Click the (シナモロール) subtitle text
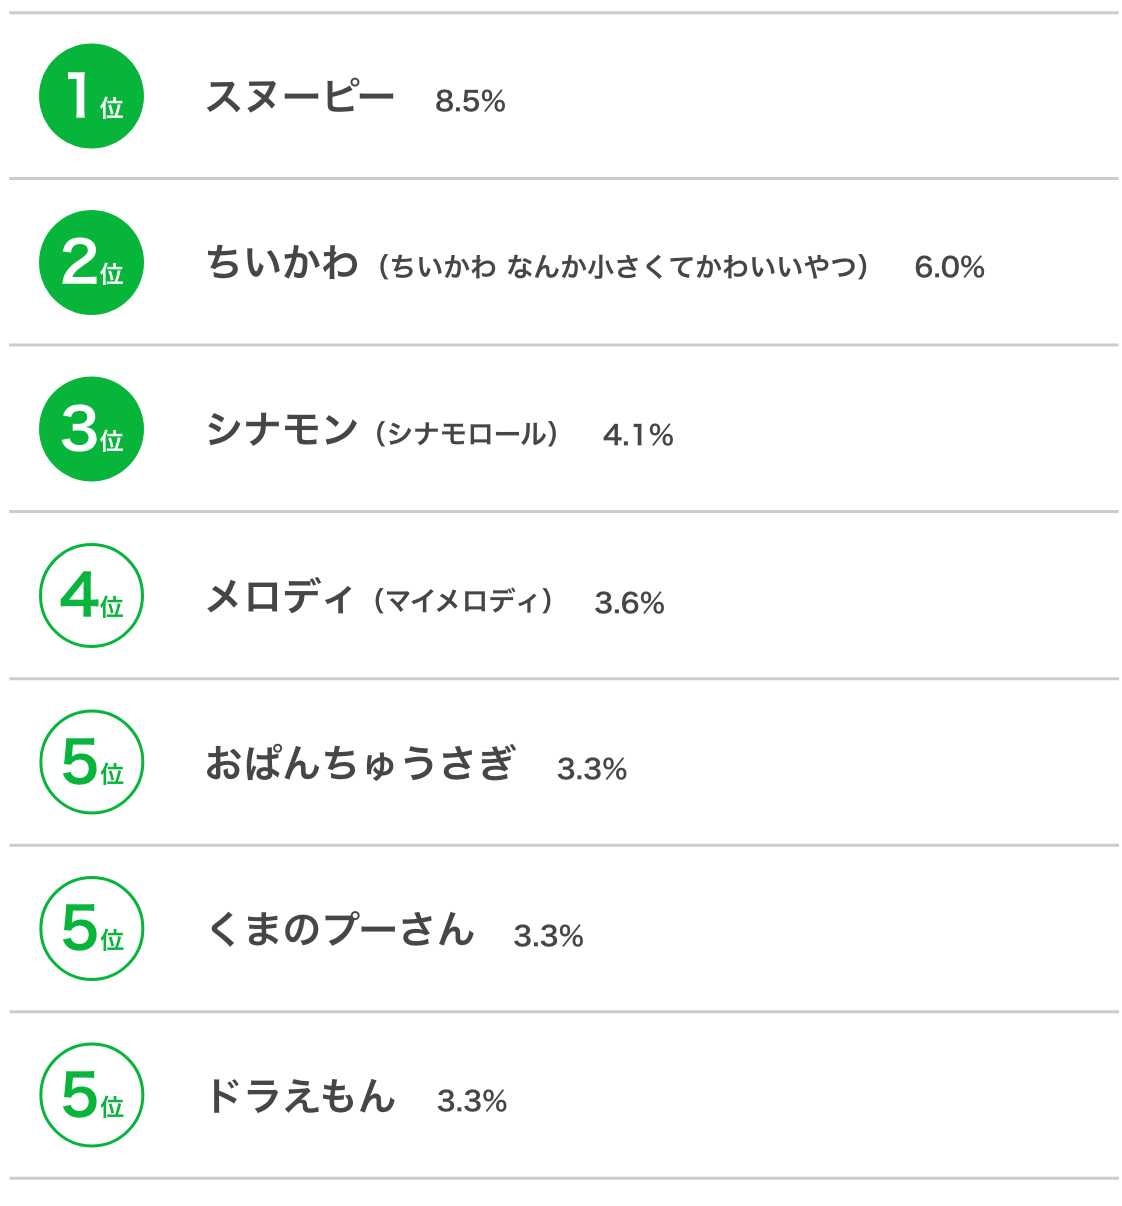This screenshot has width=1122, height=1206. [467, 434]
